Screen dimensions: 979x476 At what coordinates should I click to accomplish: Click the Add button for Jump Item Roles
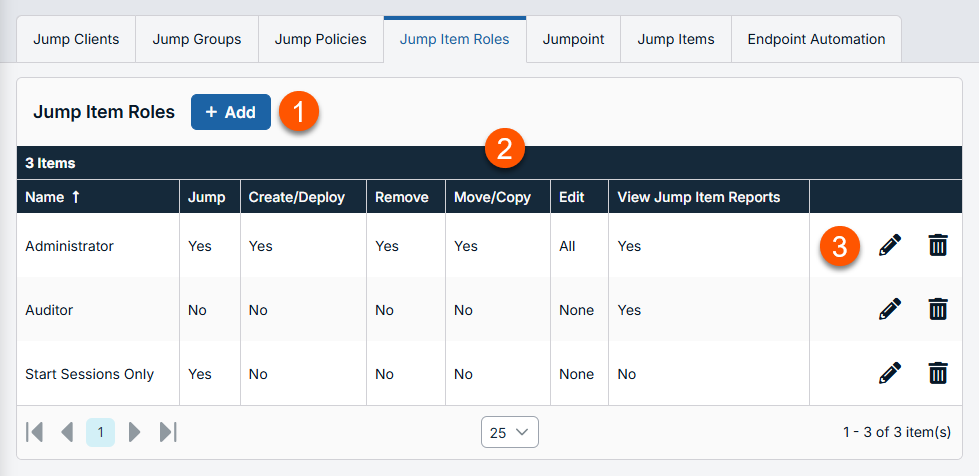(x=231, y=112)
